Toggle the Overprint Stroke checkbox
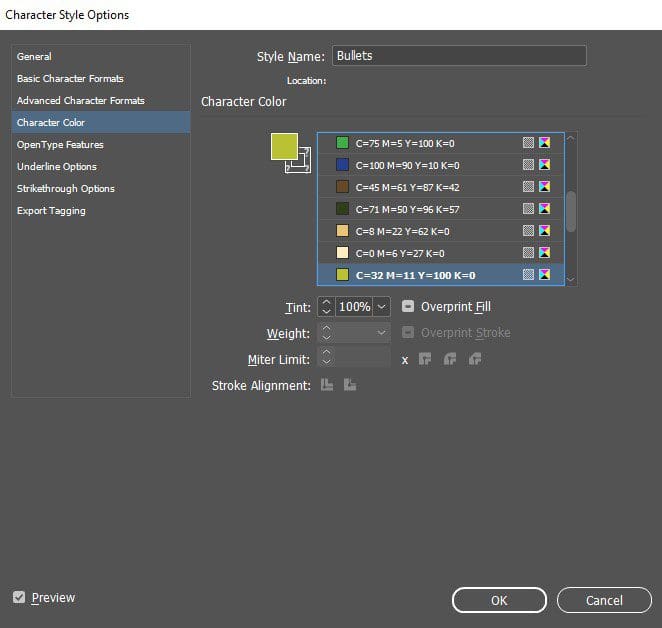Image resolution: width=662 pixels, height=628 pixels. pyautogui.click(x=409, y=333)
